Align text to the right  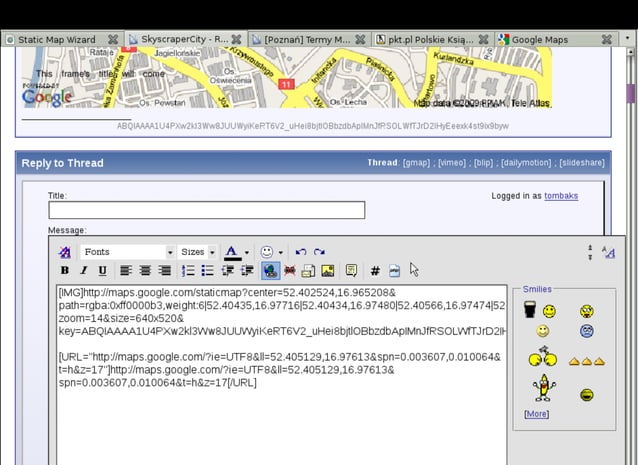click(x=162, y=270)
